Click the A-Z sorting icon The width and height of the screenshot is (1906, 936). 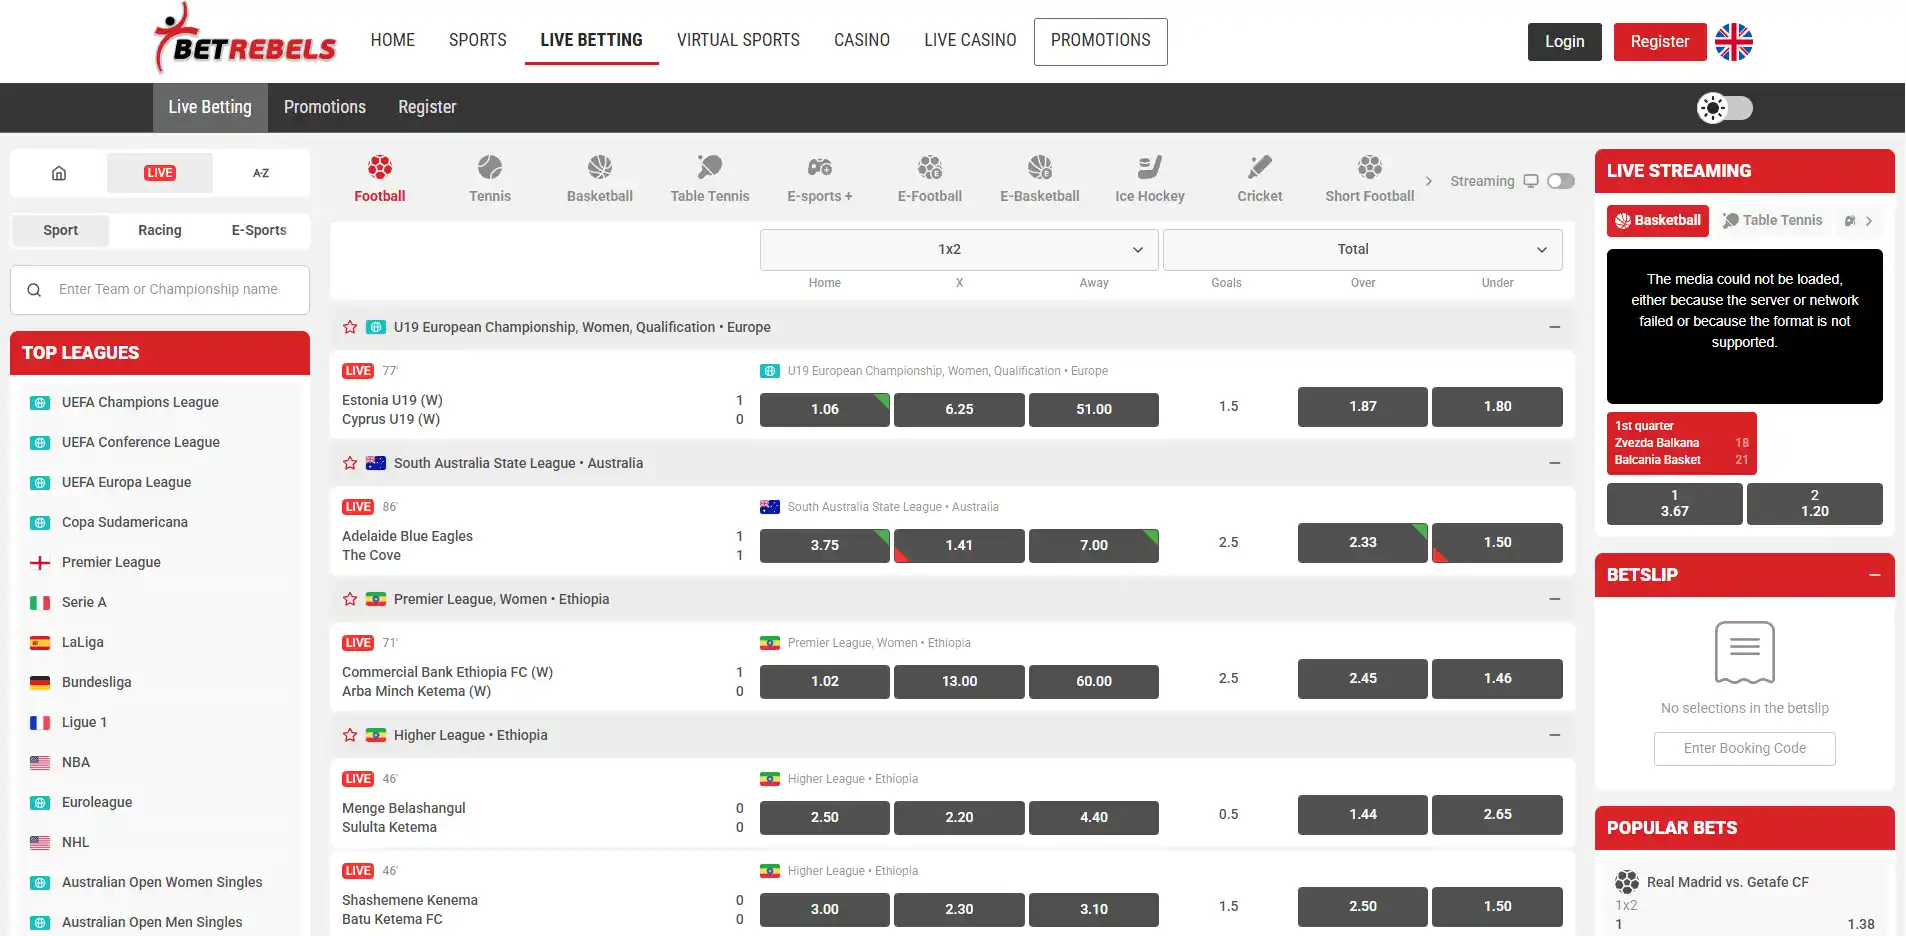tap(261, 173)
